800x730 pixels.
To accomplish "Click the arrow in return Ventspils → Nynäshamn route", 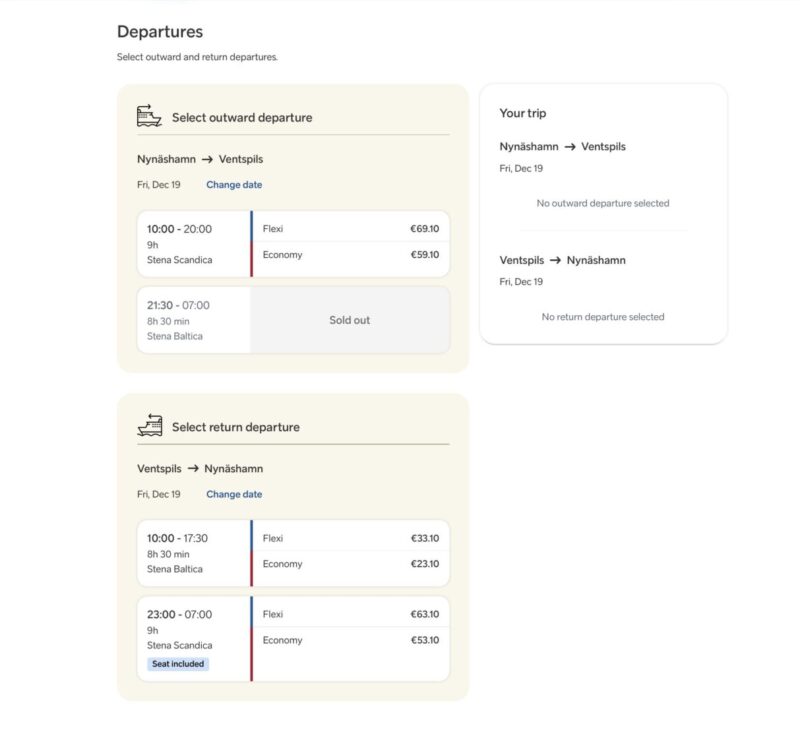I will [x=192, y=469].
